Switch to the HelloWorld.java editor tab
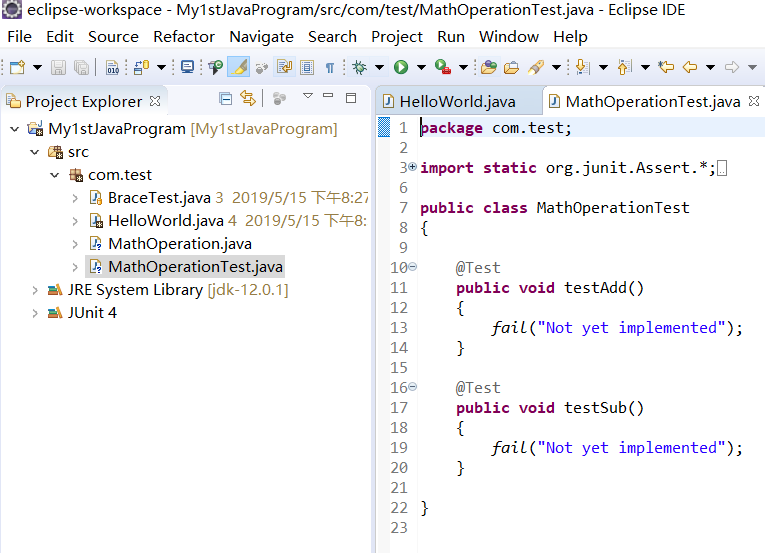Viewport: 765px width, 553px height. tap(457, 102)
